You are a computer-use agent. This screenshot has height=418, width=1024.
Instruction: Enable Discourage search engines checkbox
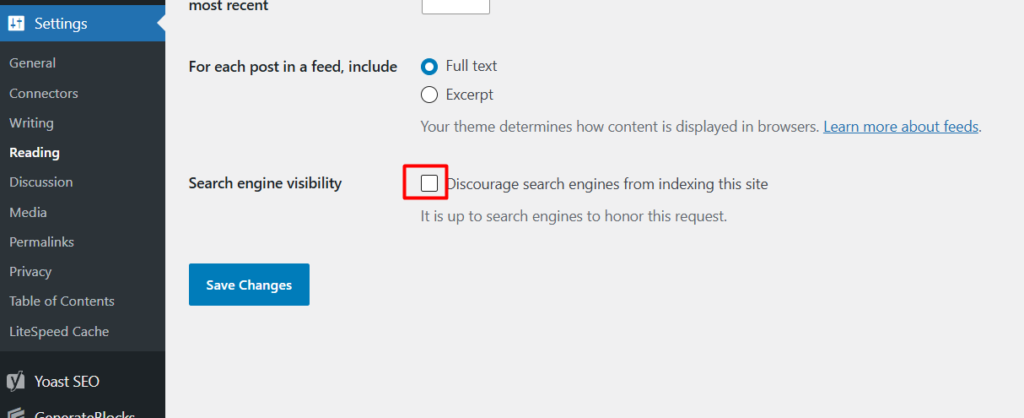(429, 184)
